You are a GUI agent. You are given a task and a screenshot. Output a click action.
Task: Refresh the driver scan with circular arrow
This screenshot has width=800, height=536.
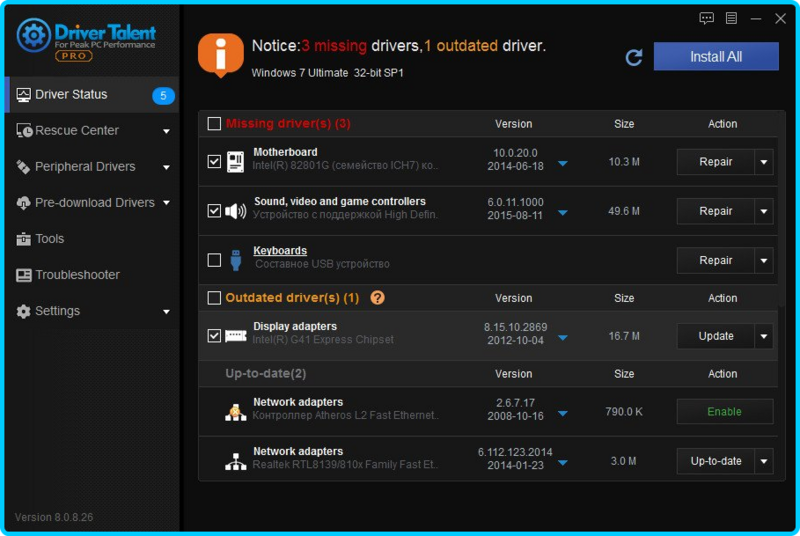(x=634, y=57)
